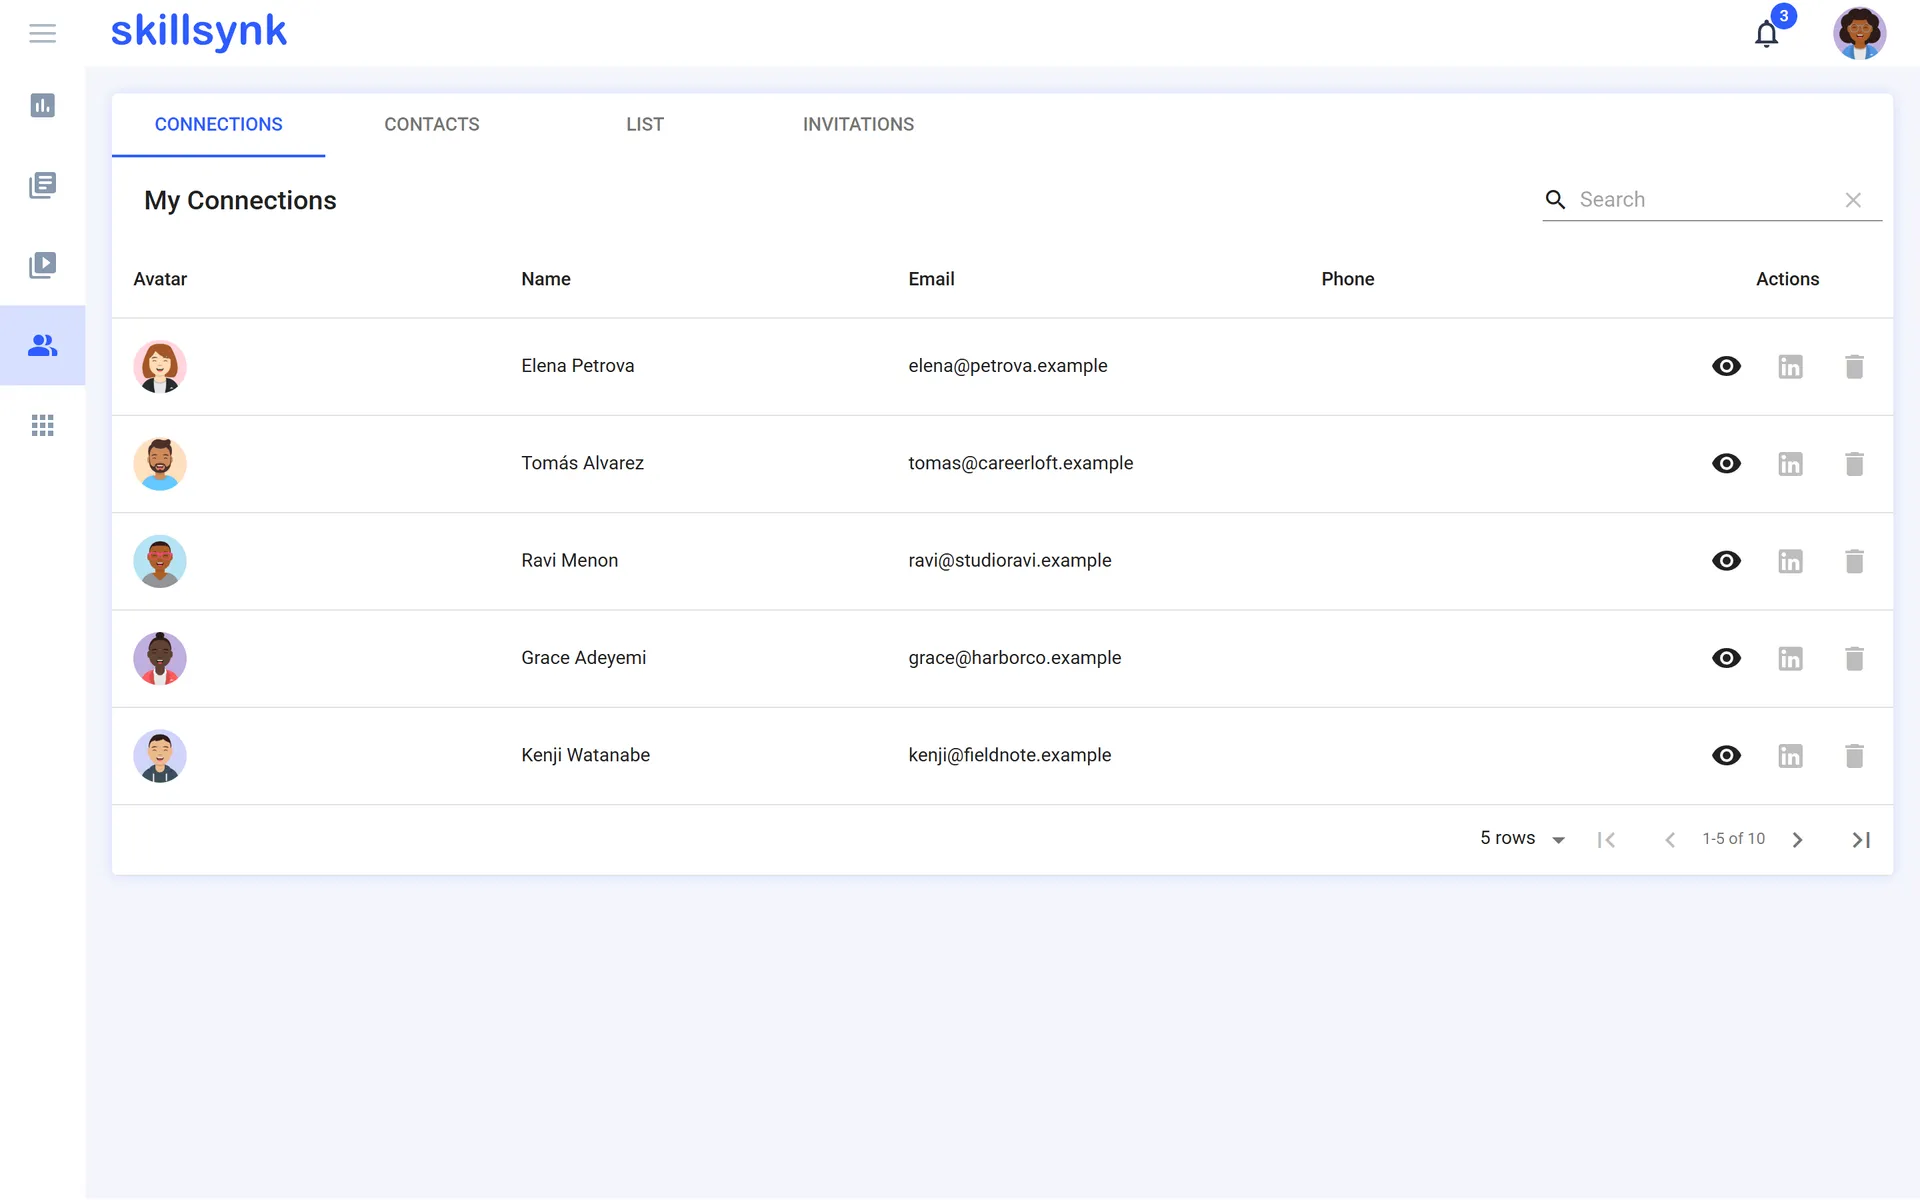Expand the 5 rows per page dropdown

click(1522, 838)
